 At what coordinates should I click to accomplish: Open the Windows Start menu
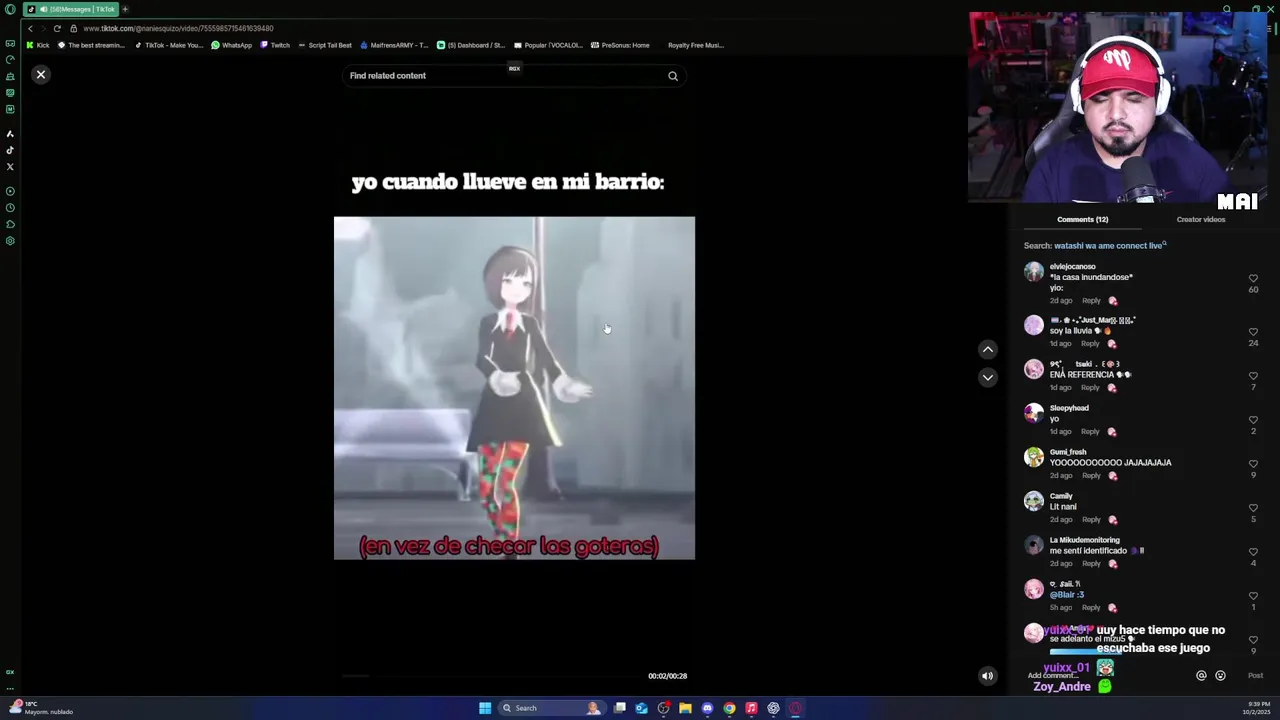pos(485,708)
